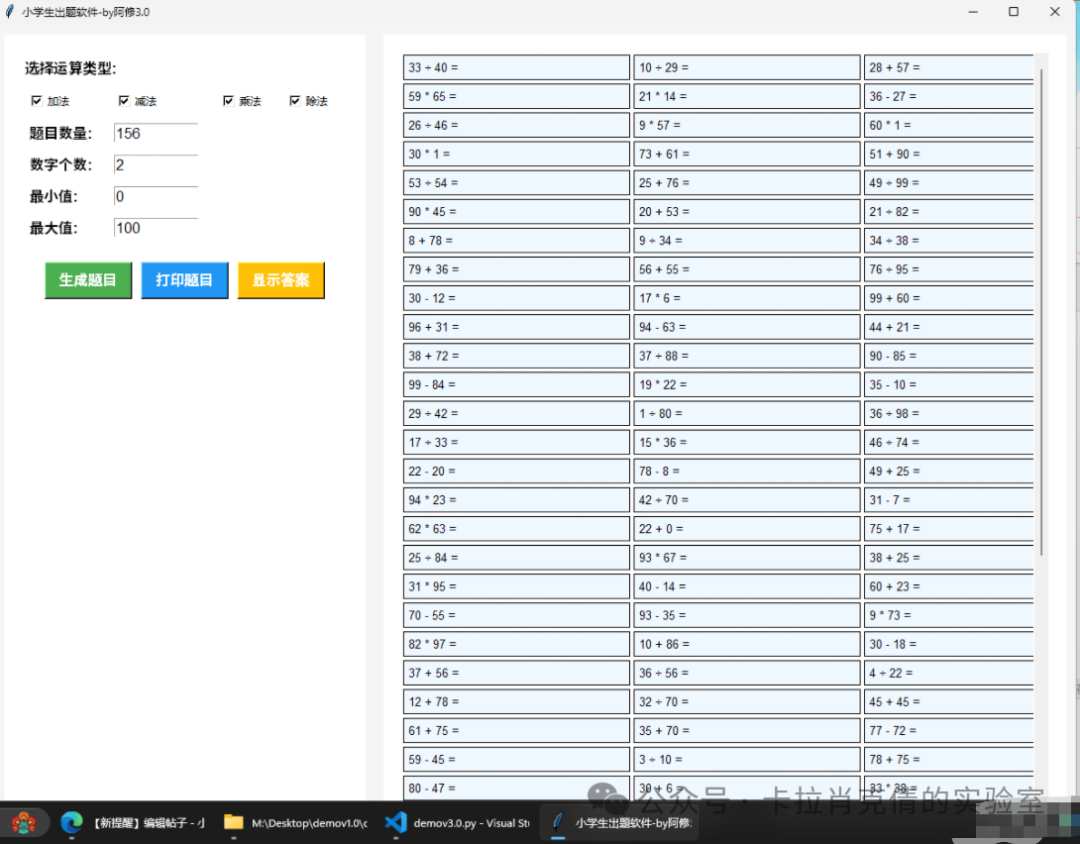Click the yellow 显示答案 show answers button

click(281, 280)
